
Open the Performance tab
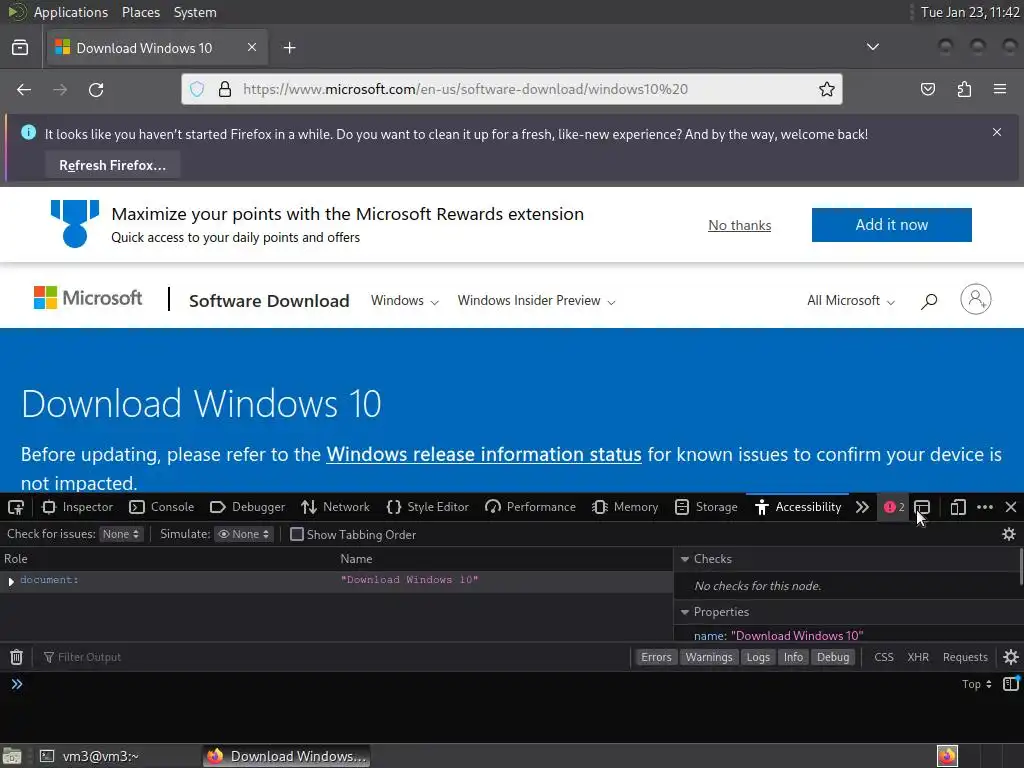pyautogui.click(x=530, y=507)
